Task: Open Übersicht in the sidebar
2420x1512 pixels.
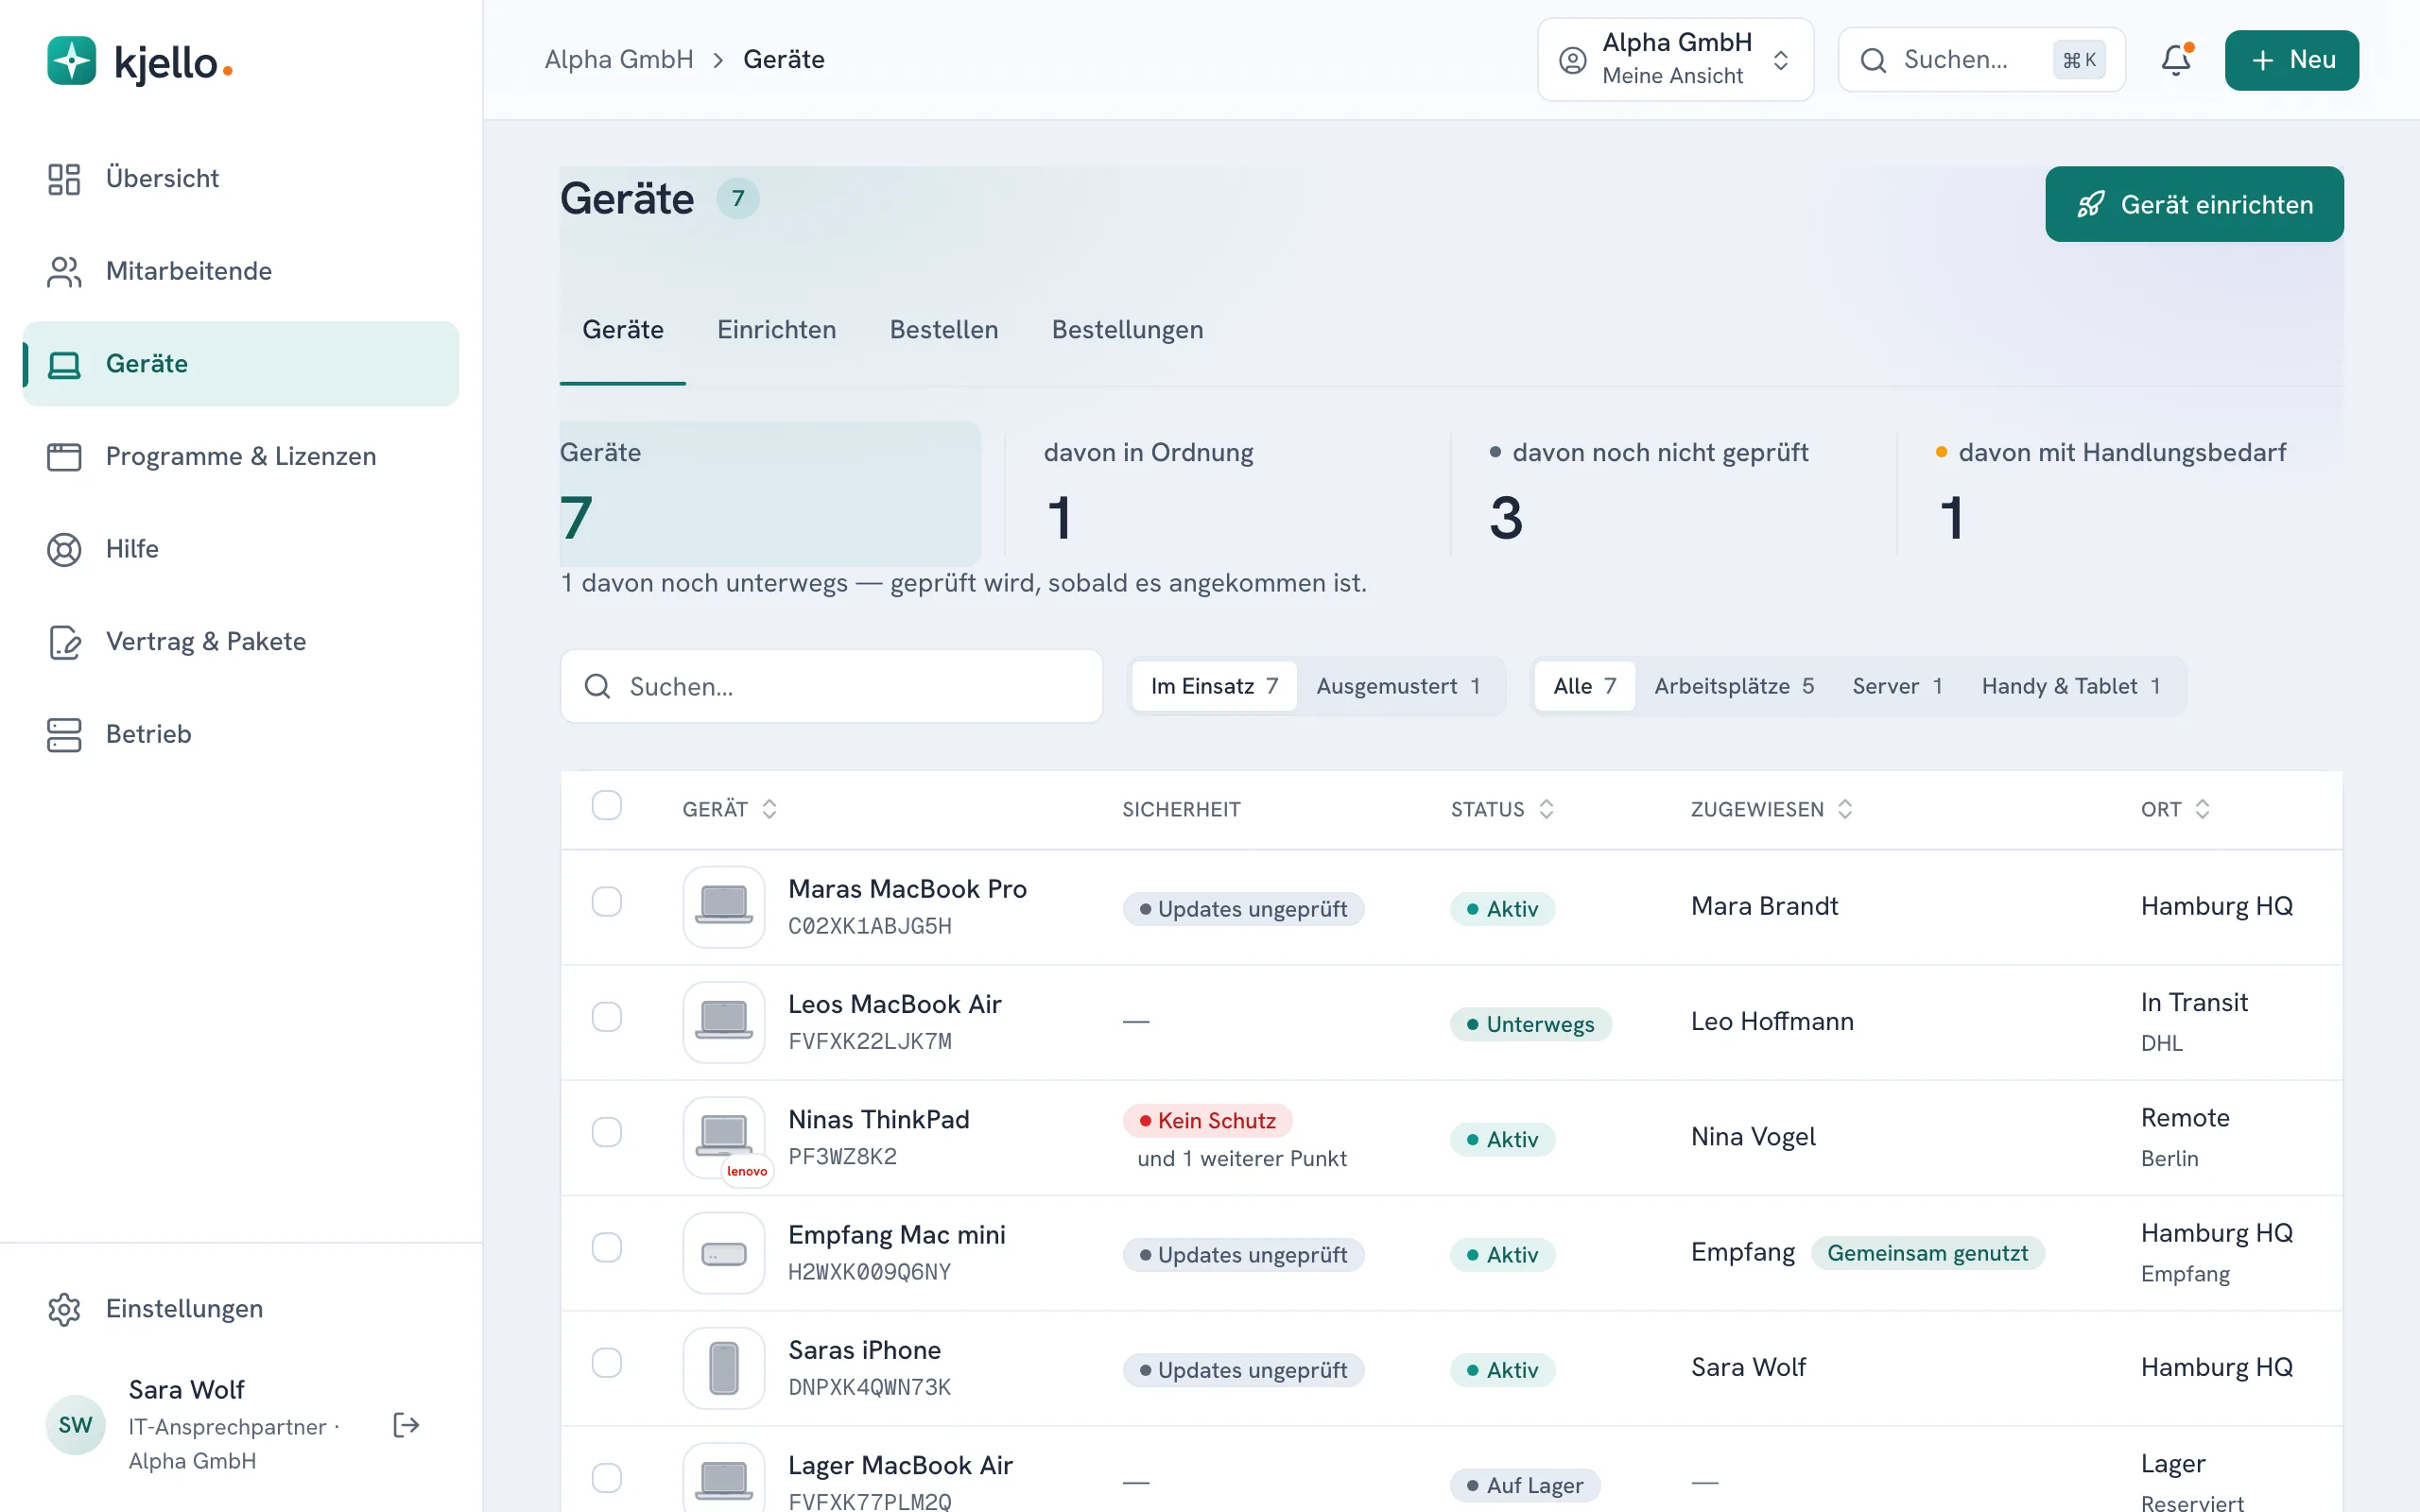Action: pos(241,178)
